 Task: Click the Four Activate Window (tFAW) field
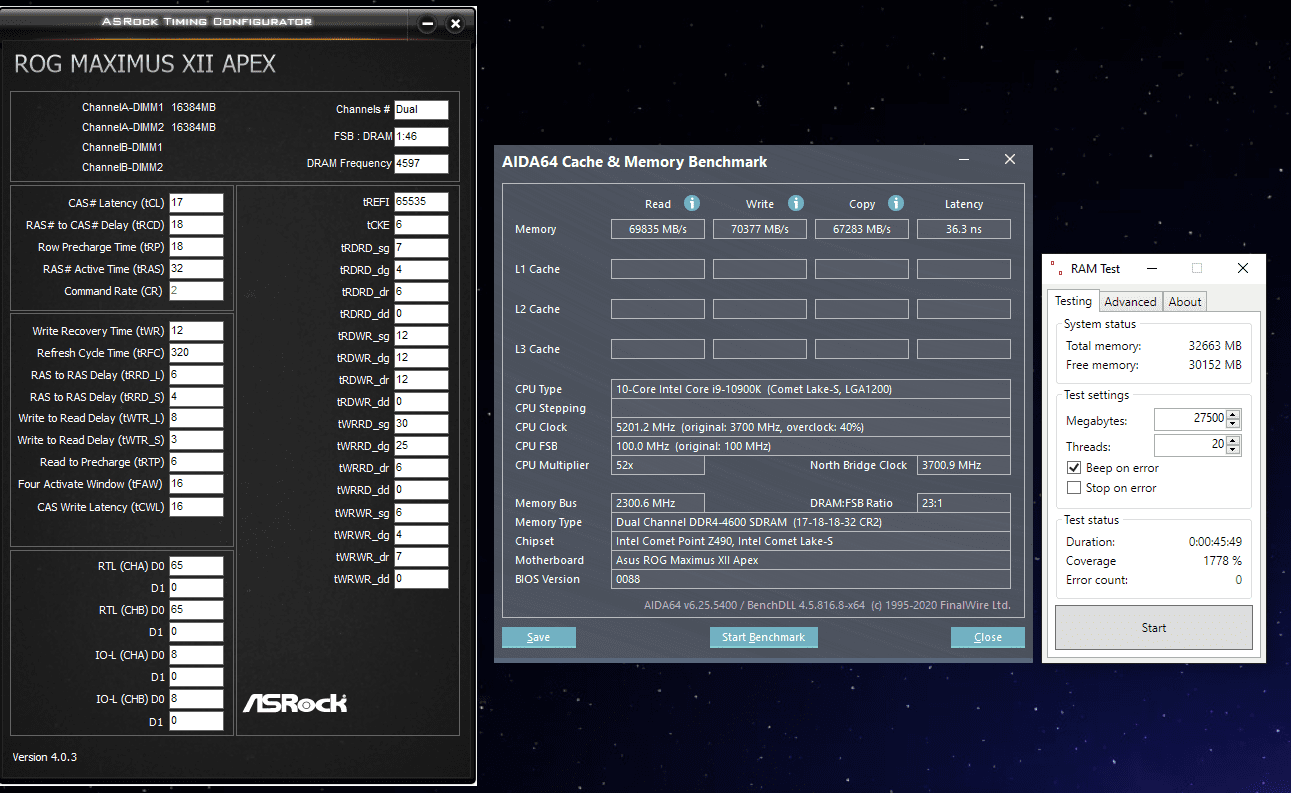(196, 484)
